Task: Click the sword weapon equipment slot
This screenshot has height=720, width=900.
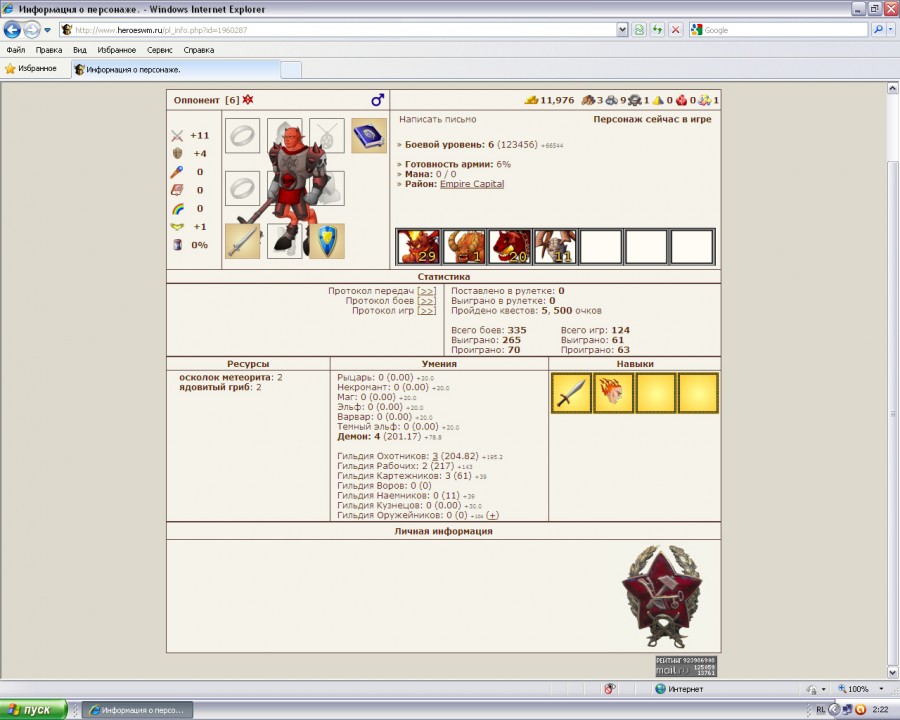Action: tap(242, 241)
